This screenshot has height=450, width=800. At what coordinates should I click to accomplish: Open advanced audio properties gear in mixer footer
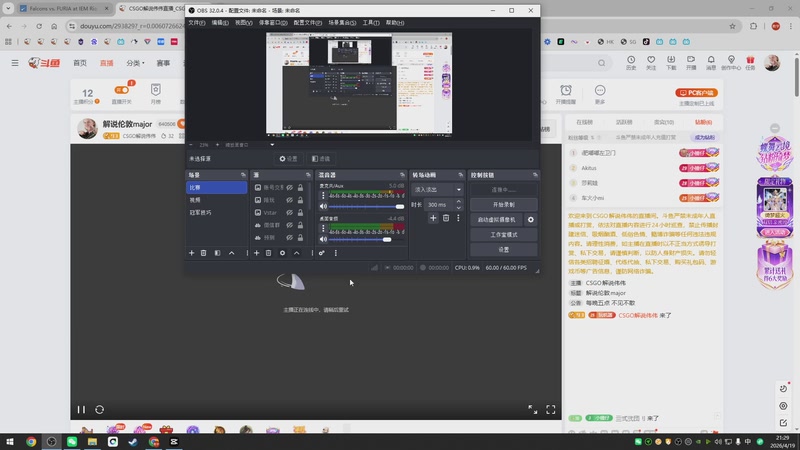pyautogui.click(x=321, y=253)
